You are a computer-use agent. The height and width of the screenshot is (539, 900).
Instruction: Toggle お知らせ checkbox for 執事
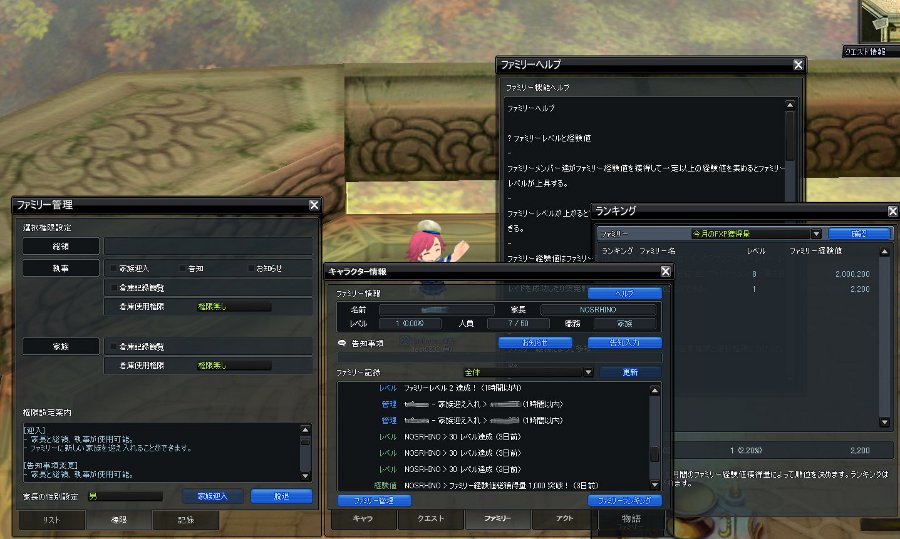click(251, 268)
